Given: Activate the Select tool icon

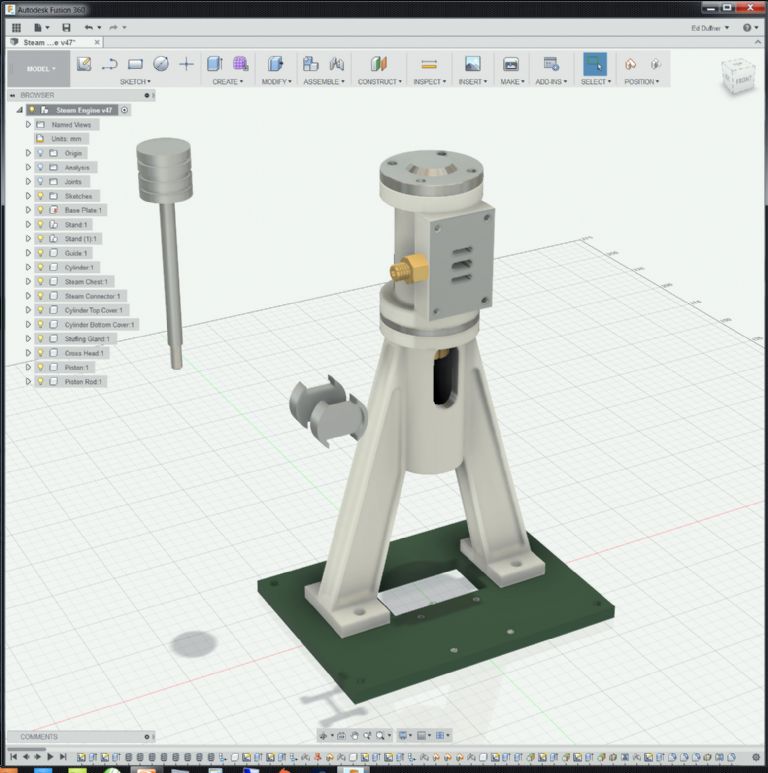Looking at the screenshot, I should [x=595, y=64].
